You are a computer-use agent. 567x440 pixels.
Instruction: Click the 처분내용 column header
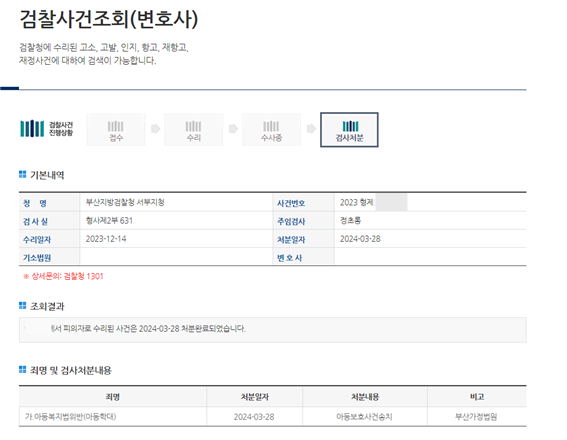coord(365,397)
